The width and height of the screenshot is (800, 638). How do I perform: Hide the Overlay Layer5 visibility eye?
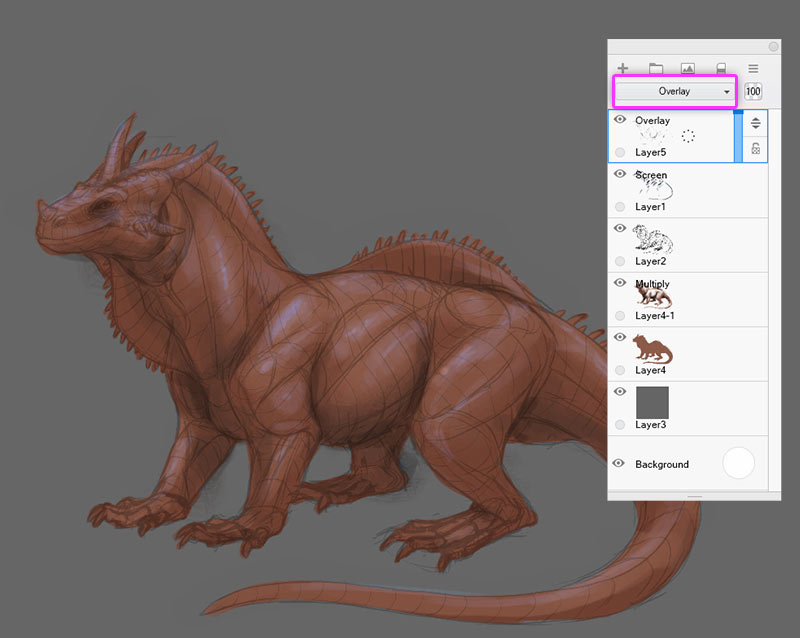coord(620,119)
